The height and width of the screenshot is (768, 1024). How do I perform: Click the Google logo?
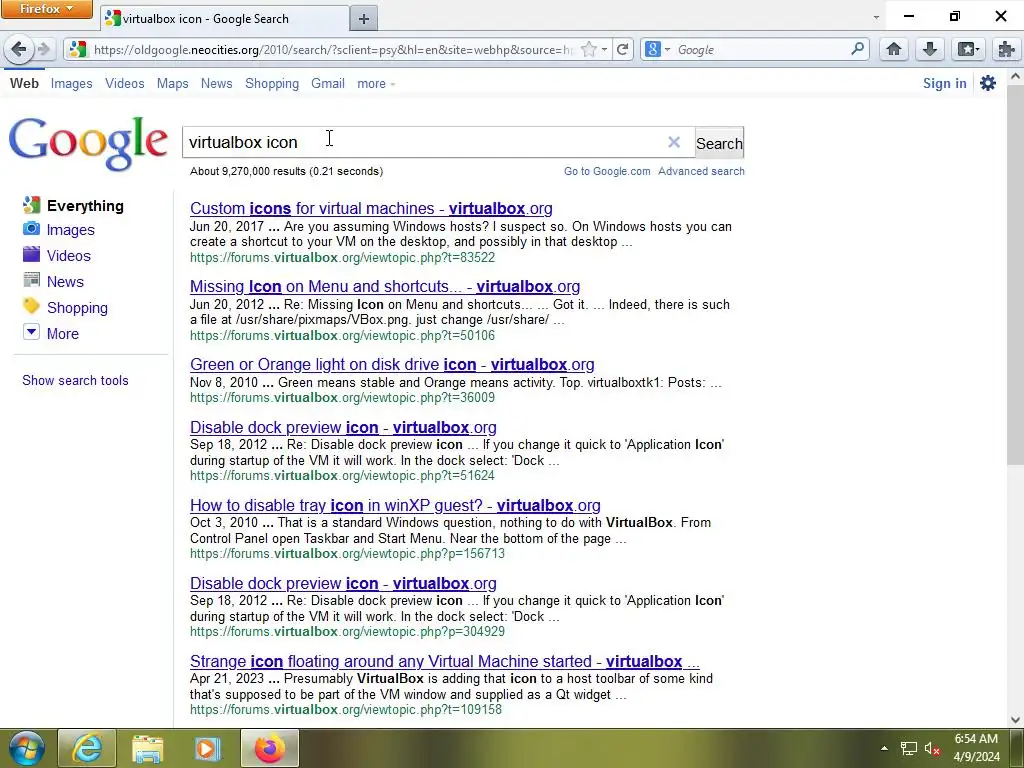[88, 144]
